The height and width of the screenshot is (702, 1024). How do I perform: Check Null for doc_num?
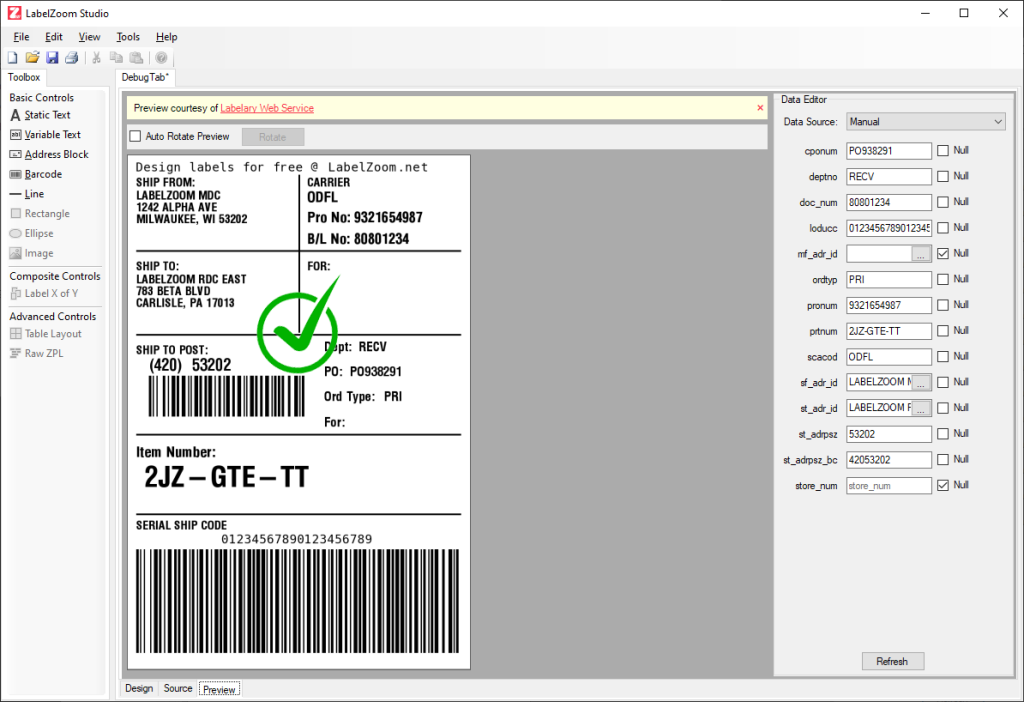click(x=943, y=202)
